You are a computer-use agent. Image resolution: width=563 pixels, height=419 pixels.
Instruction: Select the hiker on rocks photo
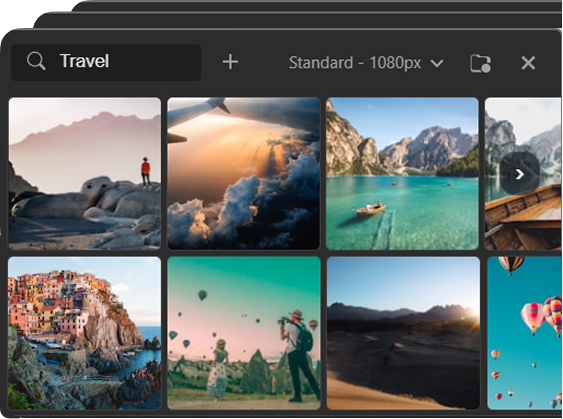pos(85,173)
